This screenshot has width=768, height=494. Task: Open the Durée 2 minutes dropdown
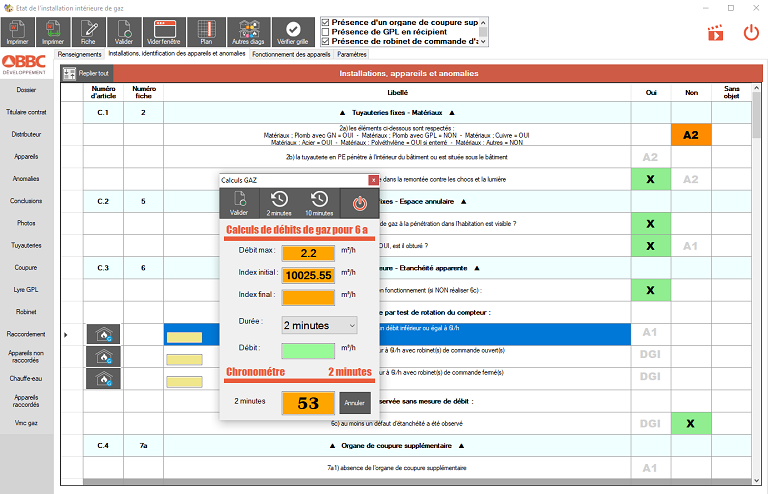point(319,326)
